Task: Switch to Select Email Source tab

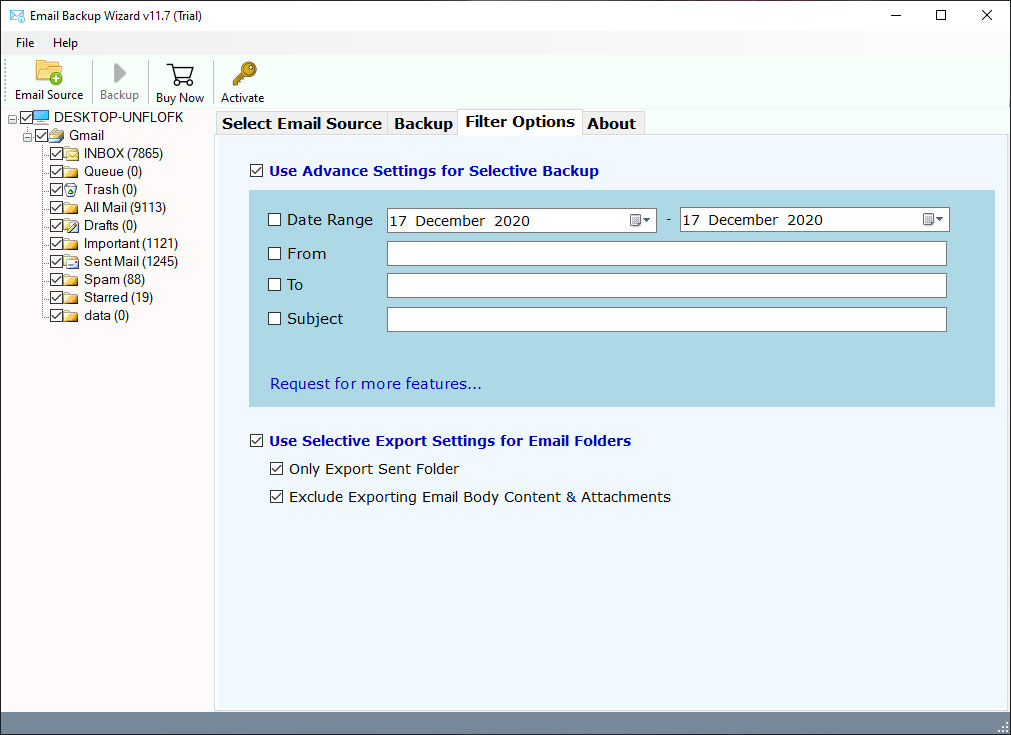Action: click(x=302, y=123)
